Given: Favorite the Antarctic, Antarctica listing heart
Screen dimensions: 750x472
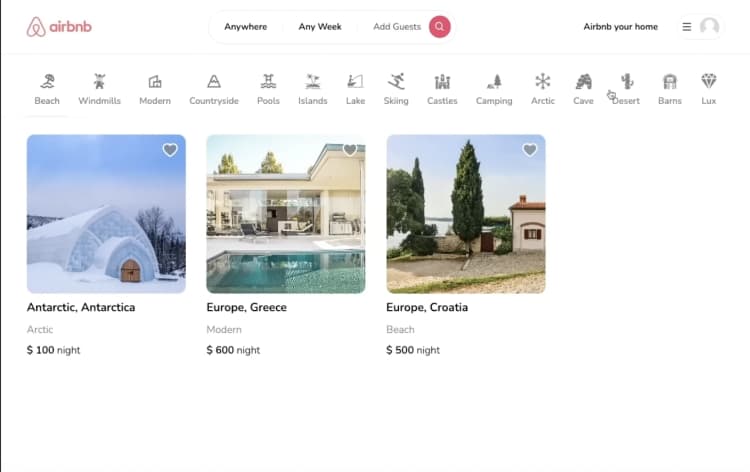Looking at the screenshot, I should tap(170, 150).
